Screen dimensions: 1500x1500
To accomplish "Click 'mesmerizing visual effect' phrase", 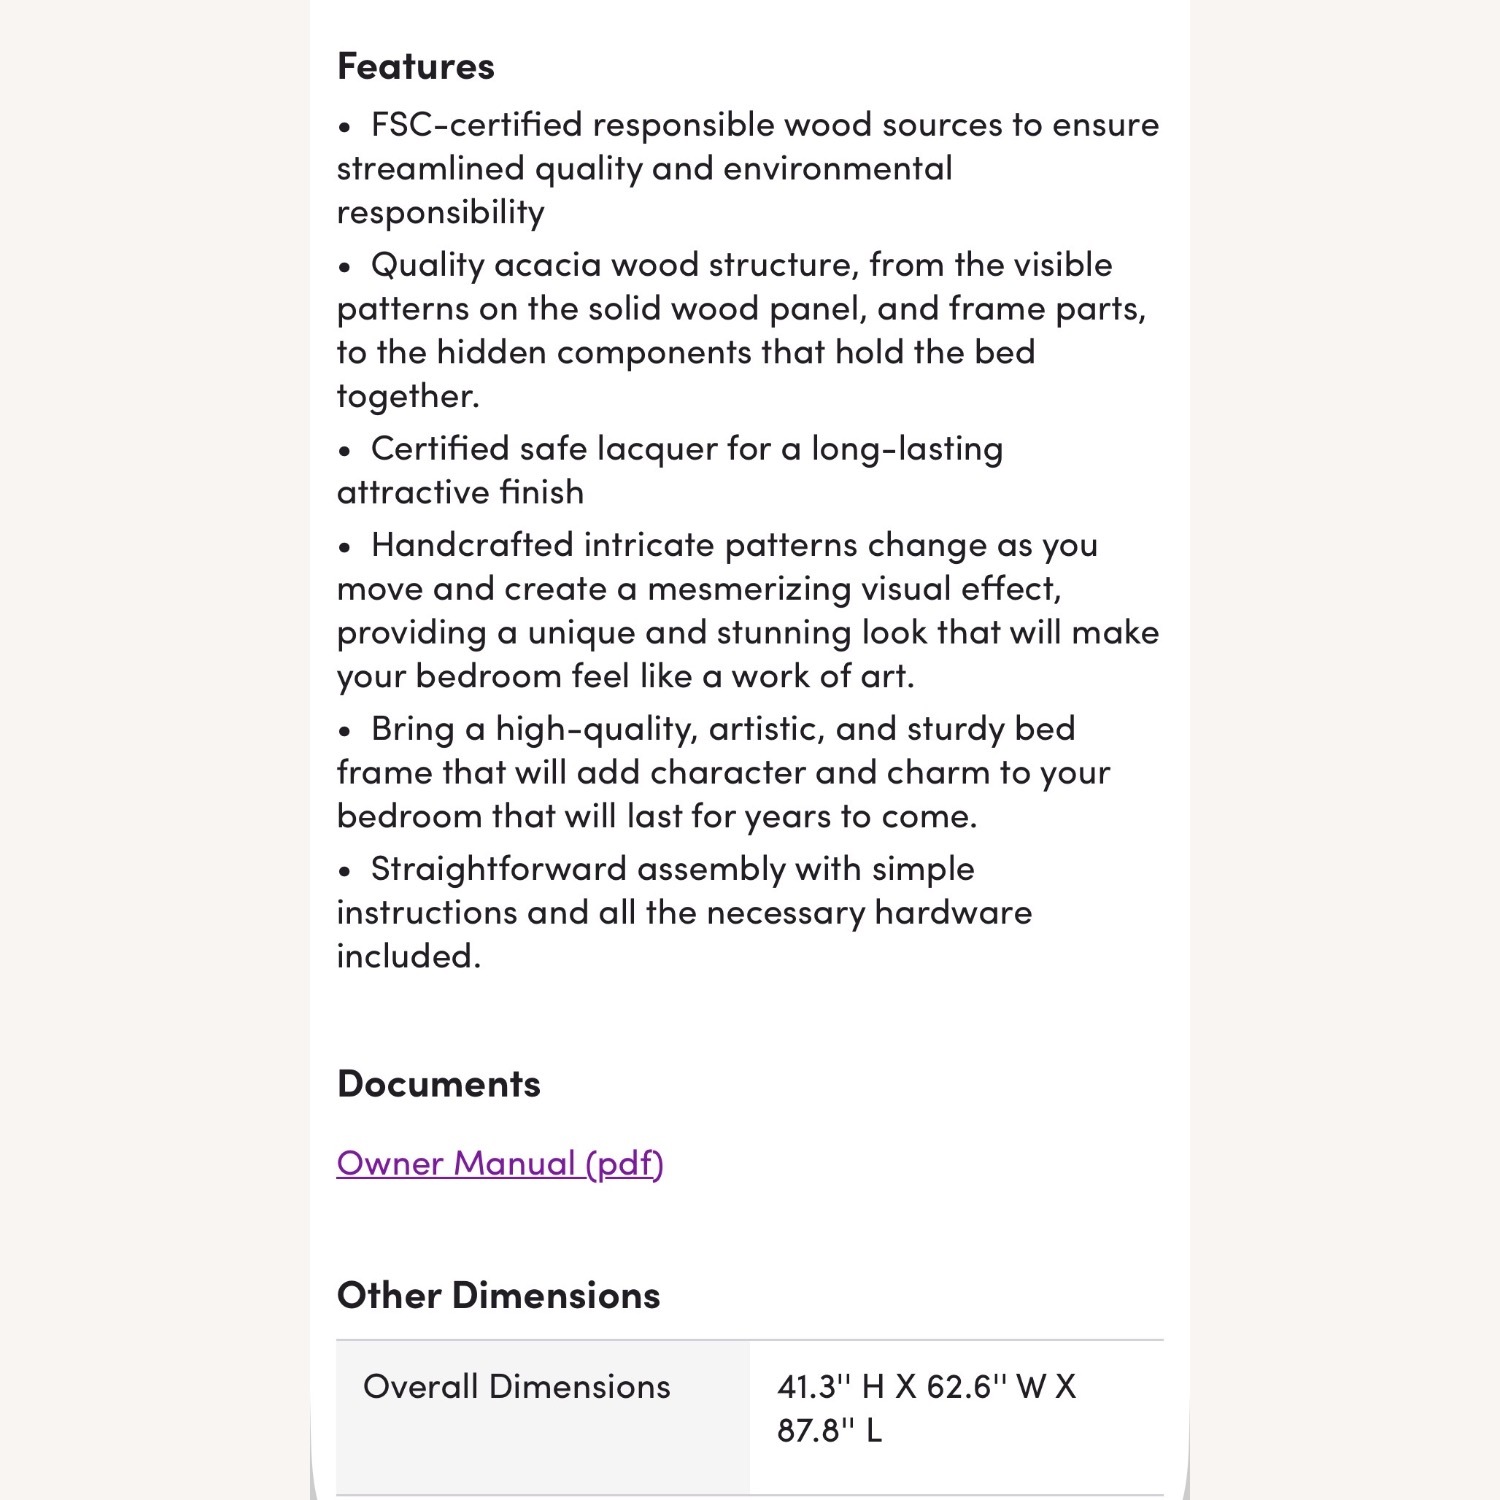I will [853, 588].
